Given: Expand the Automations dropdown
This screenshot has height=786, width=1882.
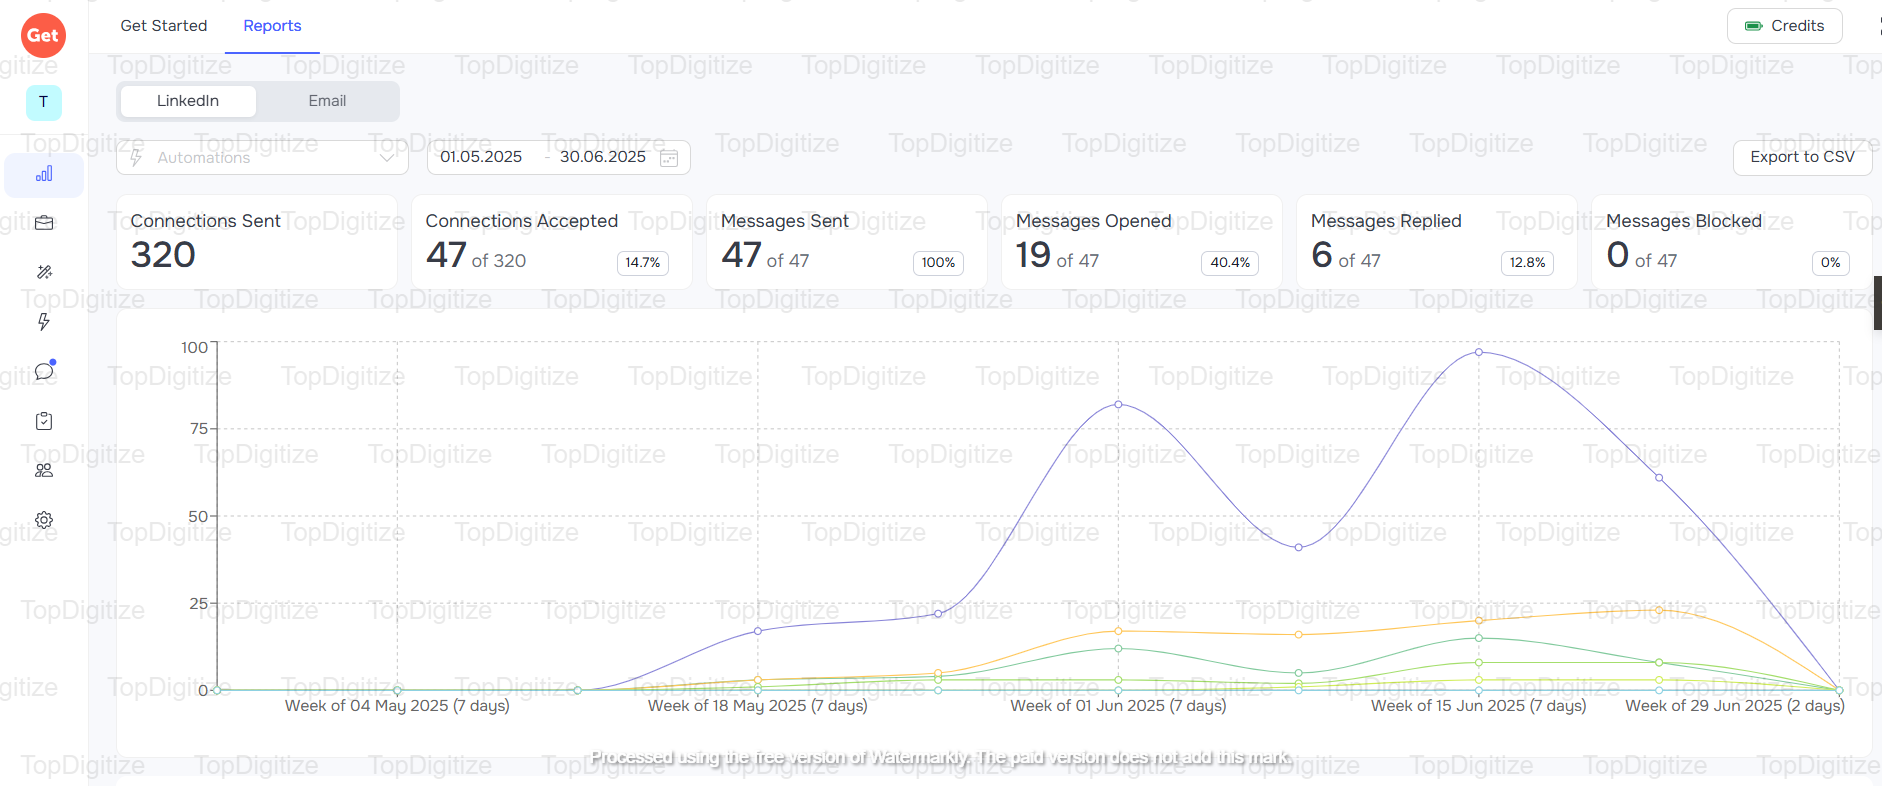Looking at the screenshot, I should pyautogui.click(x=262, y=157).
